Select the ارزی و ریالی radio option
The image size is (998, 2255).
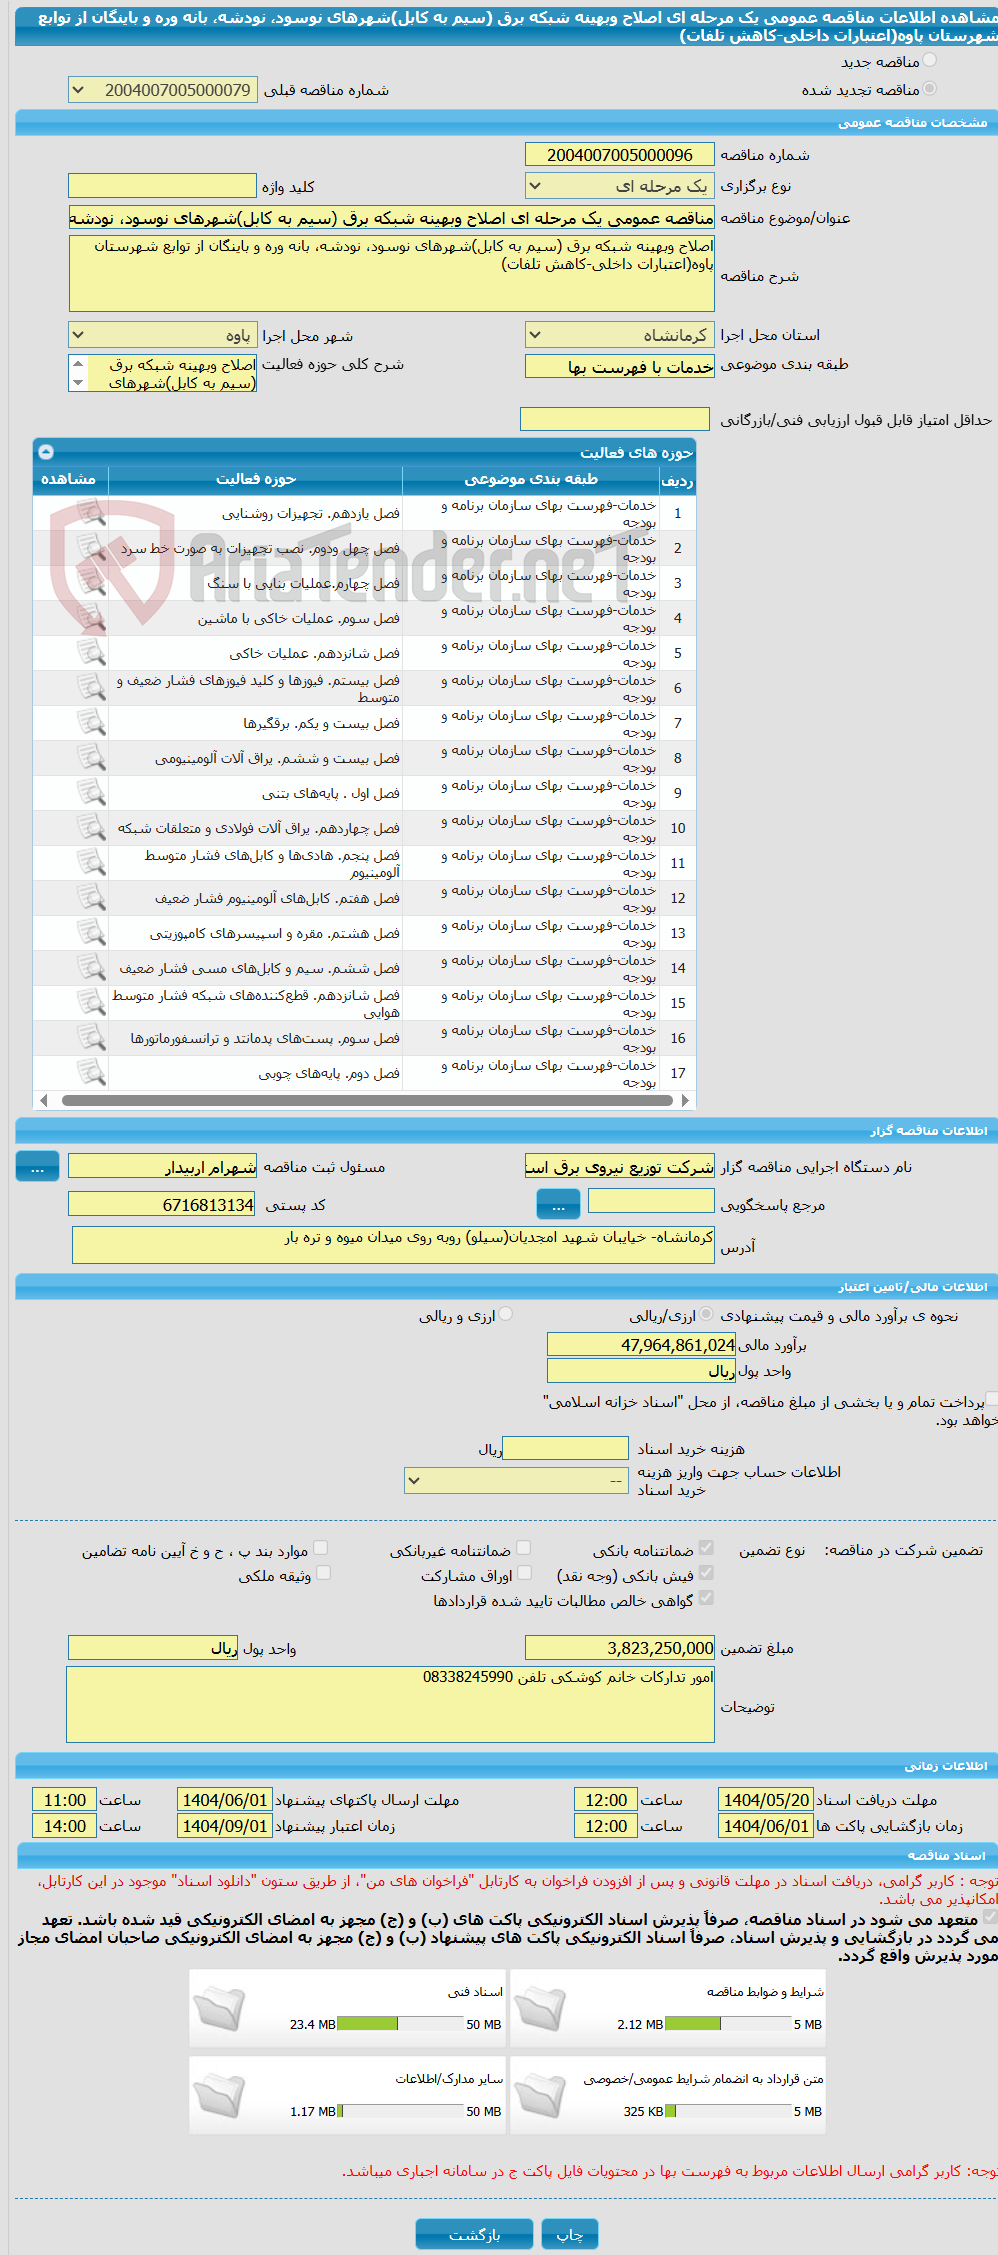click(x=506, y=1314)
